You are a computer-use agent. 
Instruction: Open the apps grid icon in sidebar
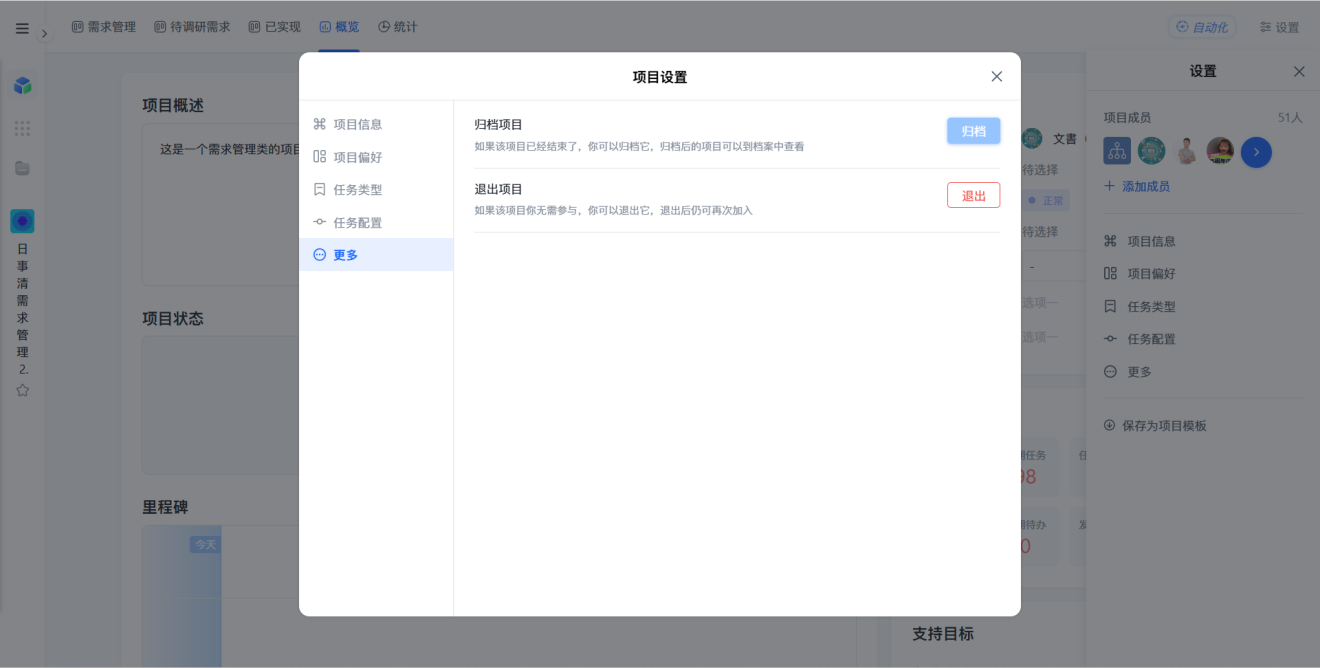point(22,128)
